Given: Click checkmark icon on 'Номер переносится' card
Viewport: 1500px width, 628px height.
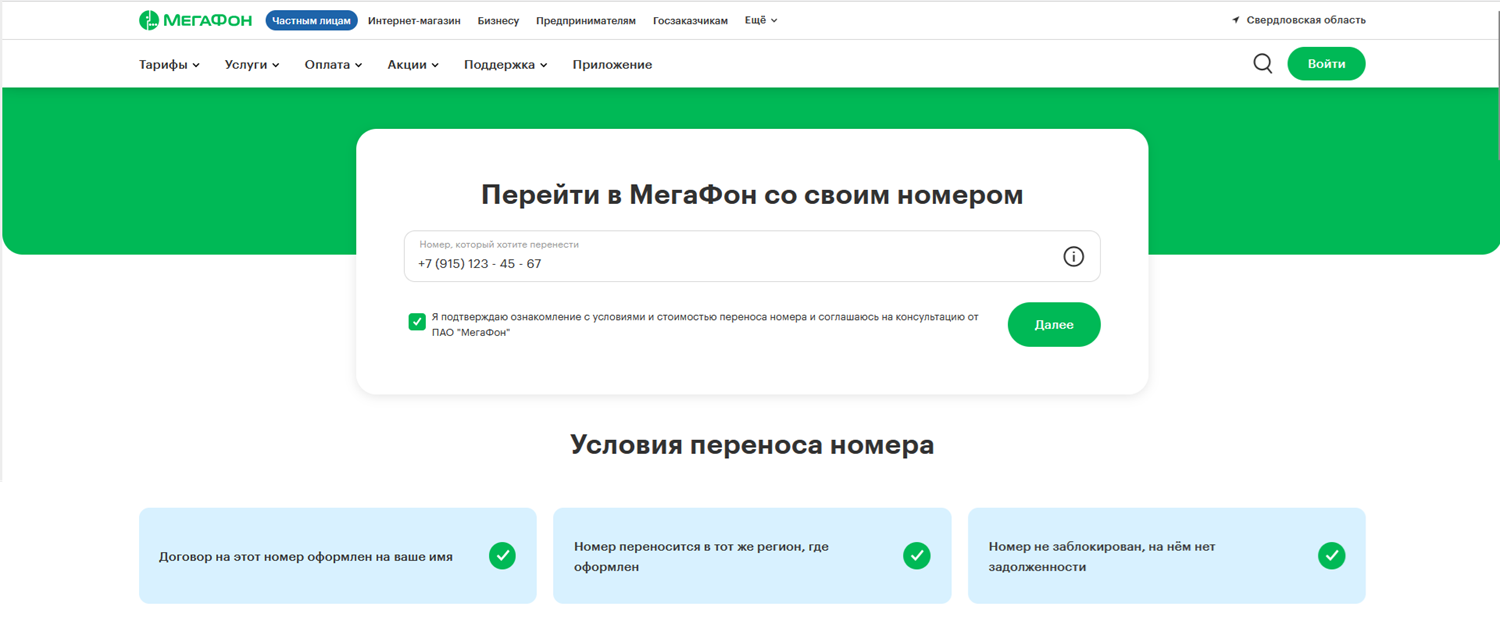Looking at the screenshot, I should point(917,556).
